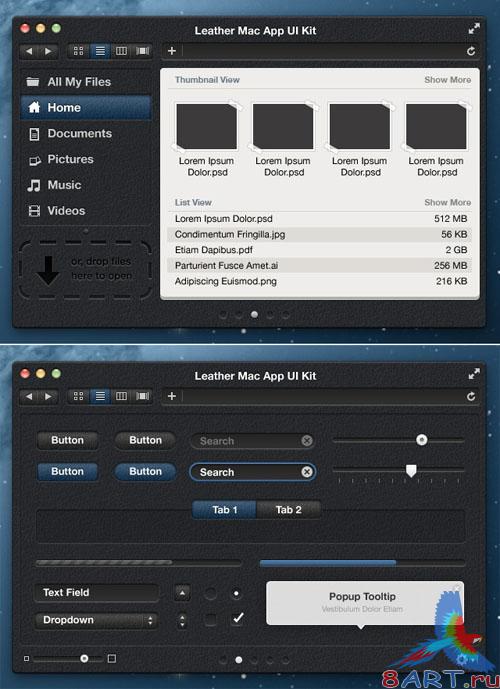Switch top window to icon grid view

(x=78, y=51)
